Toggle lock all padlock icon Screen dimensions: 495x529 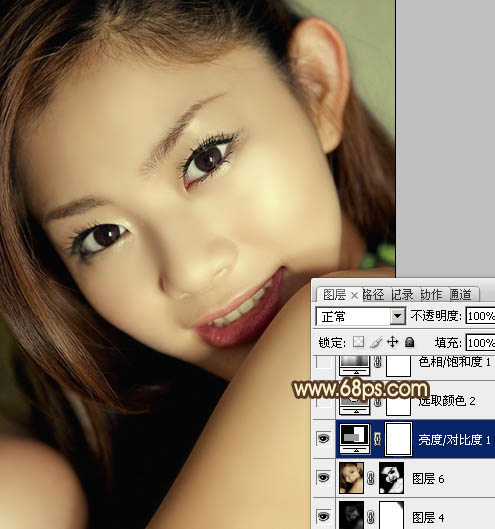[409, 342]
